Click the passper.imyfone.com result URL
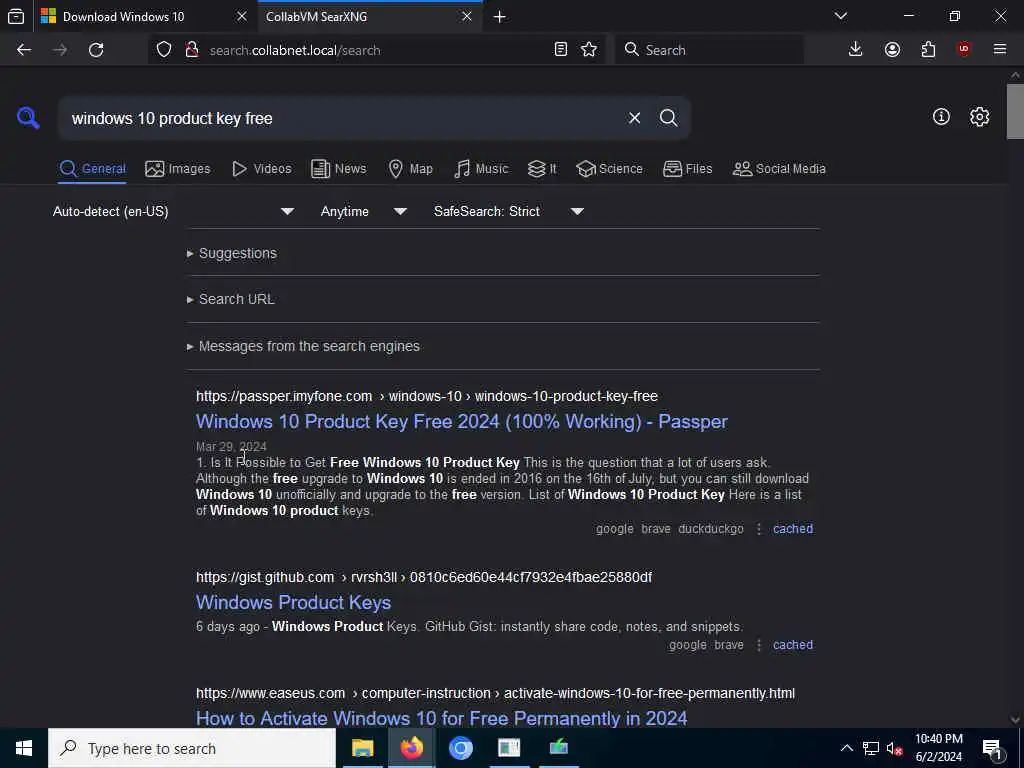This screenshot has height=768, width=1024. [427, 396]
